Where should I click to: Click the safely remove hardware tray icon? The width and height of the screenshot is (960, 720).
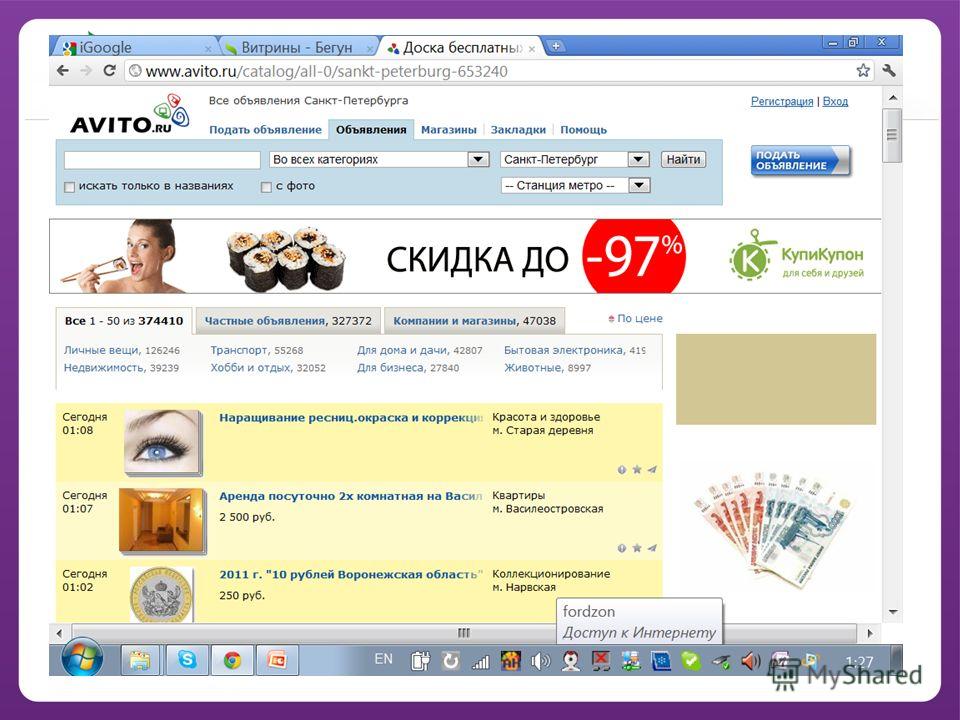(x=721, y=661)
